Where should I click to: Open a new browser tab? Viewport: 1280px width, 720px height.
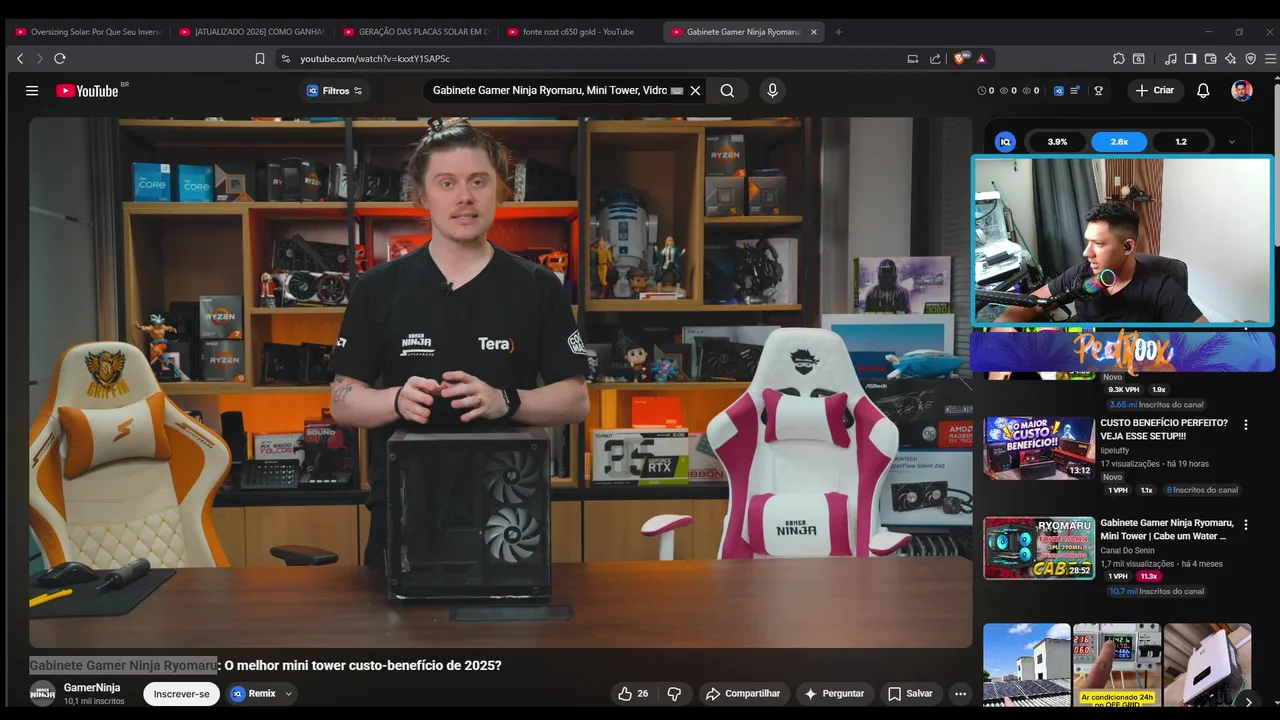tap(838, 32)
